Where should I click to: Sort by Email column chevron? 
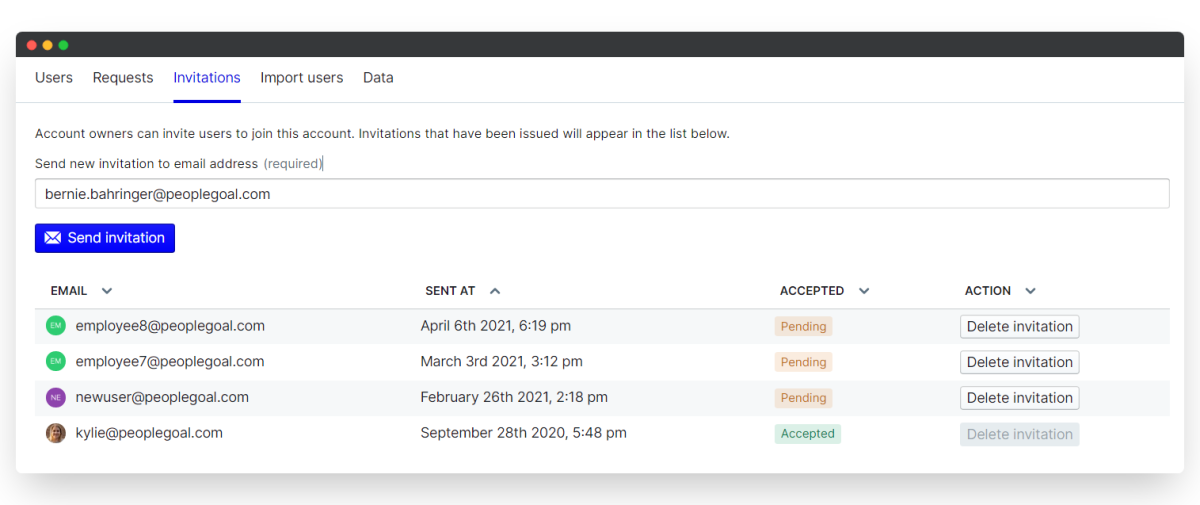point(107,291)
